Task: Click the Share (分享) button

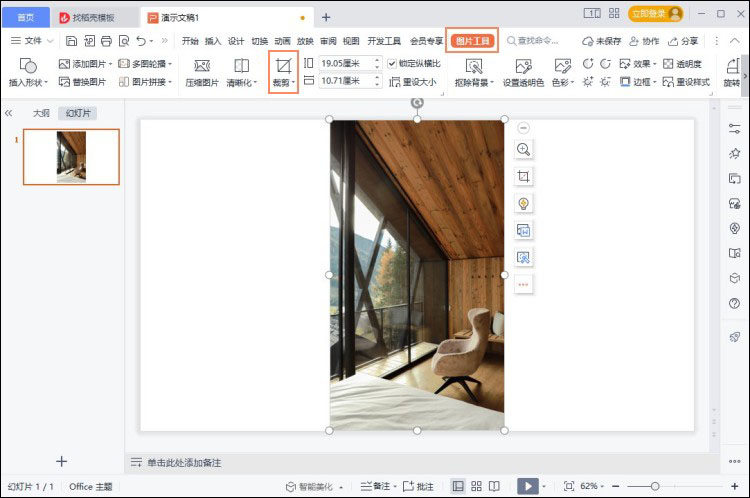Action: 683,41
